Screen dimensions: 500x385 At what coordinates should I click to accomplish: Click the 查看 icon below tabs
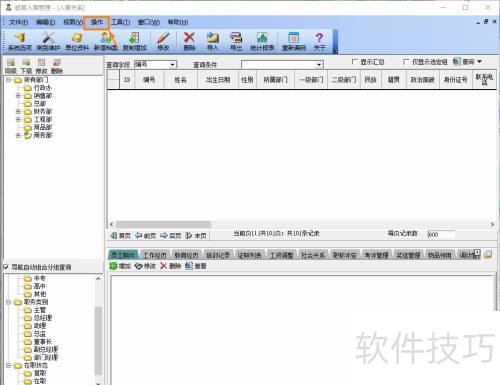pos(196,266)
